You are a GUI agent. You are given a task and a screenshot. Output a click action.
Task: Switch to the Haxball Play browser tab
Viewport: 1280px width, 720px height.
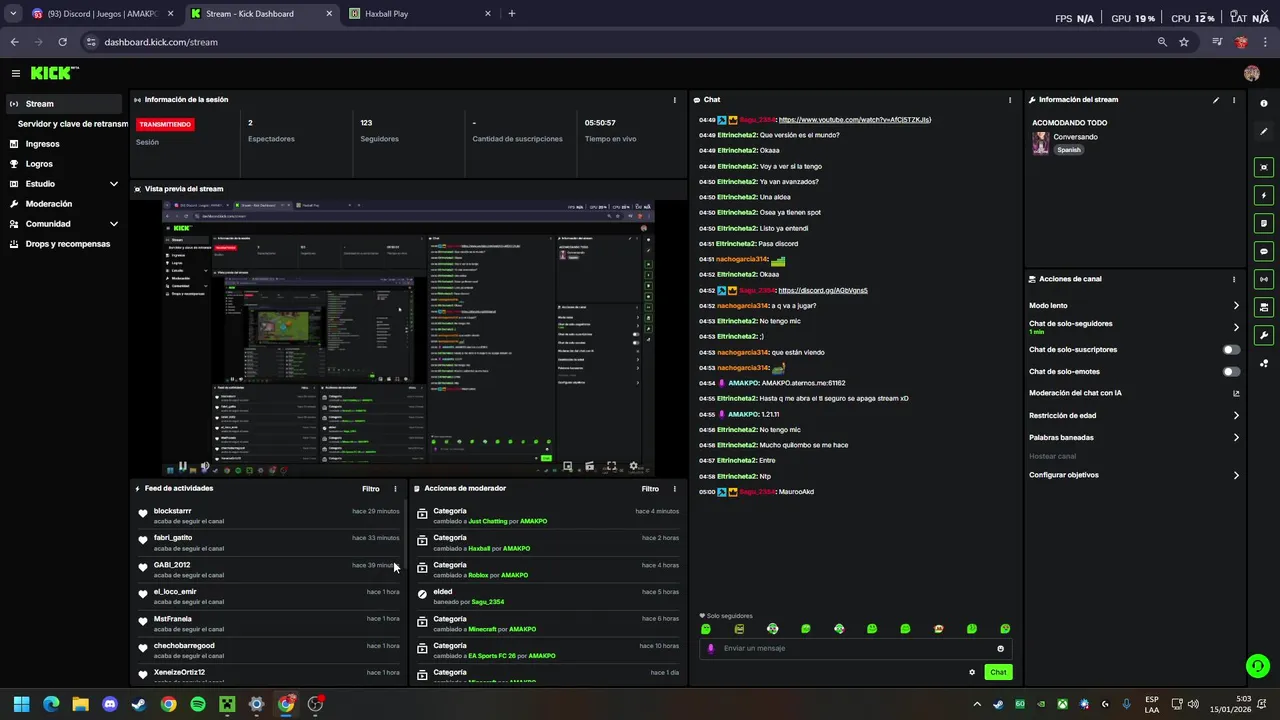coord(420,14)
